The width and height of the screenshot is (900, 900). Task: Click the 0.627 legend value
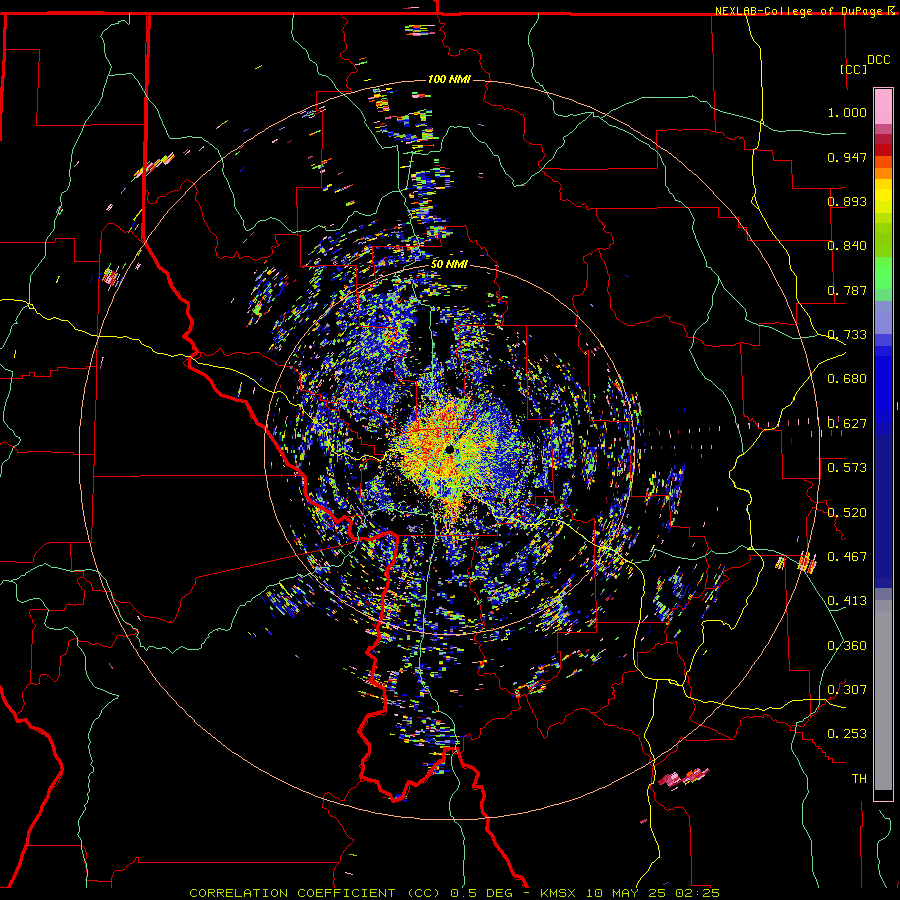click(x=847, y=424)
